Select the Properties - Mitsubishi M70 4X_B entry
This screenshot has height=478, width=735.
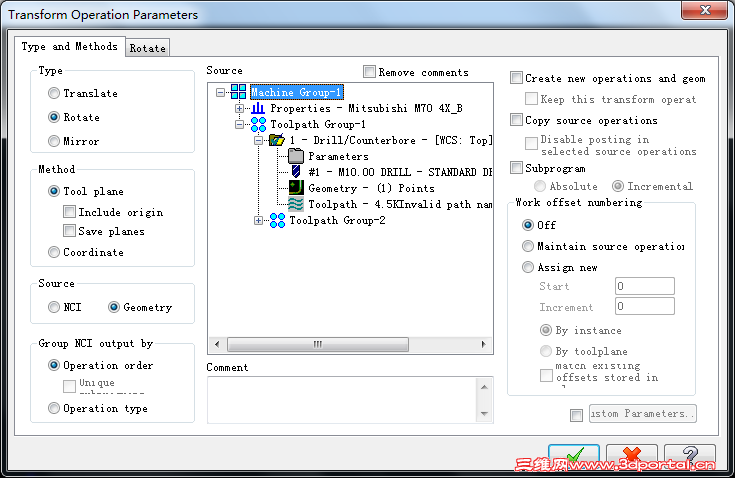[x=366, y=108]
